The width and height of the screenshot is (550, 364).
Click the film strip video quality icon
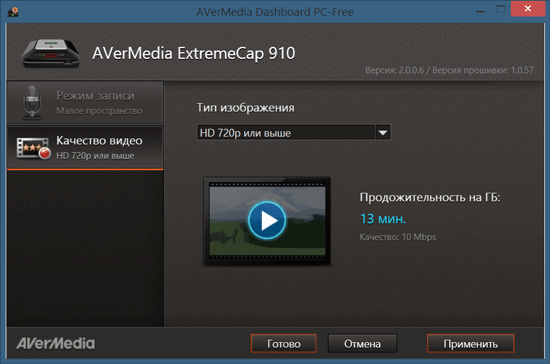(33, 148)
